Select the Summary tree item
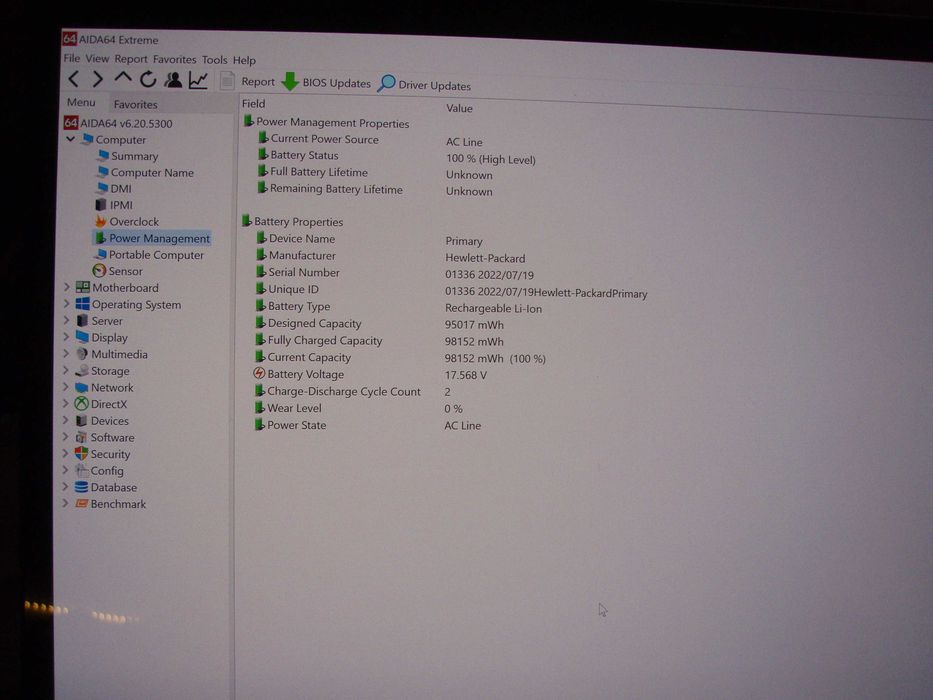Image resolution: width=933 pixels, height=700 pixels. (128, 156)
